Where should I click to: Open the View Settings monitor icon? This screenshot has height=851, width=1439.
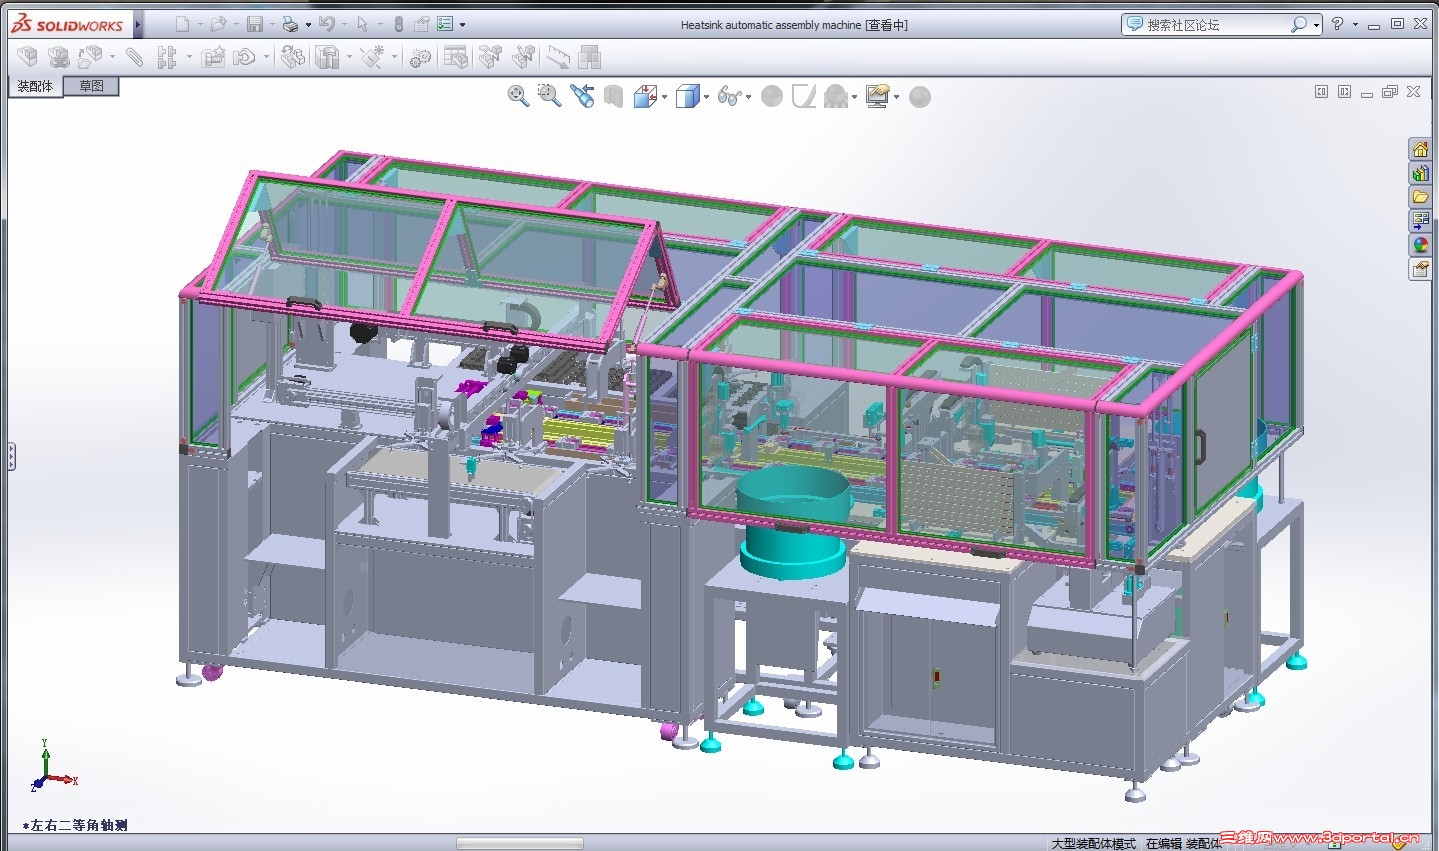(x=878, y=96)
